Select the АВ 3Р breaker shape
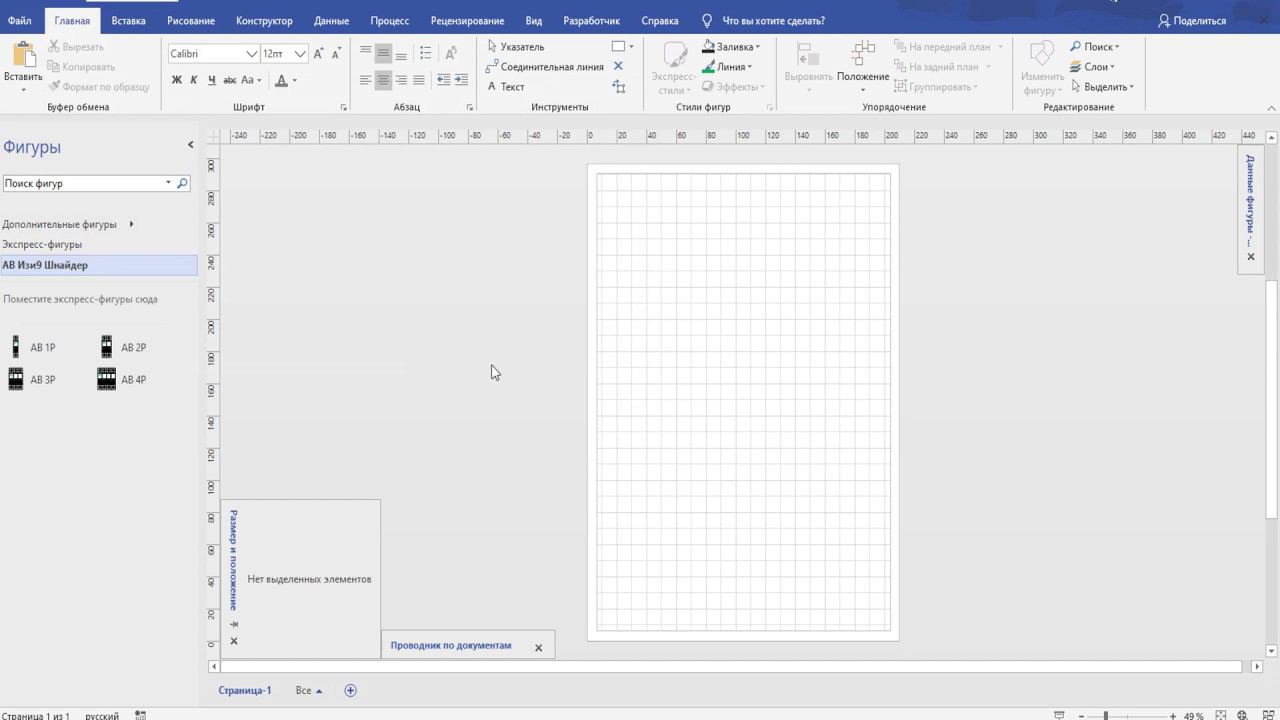 pyautogui.click(x=31, y=379)
